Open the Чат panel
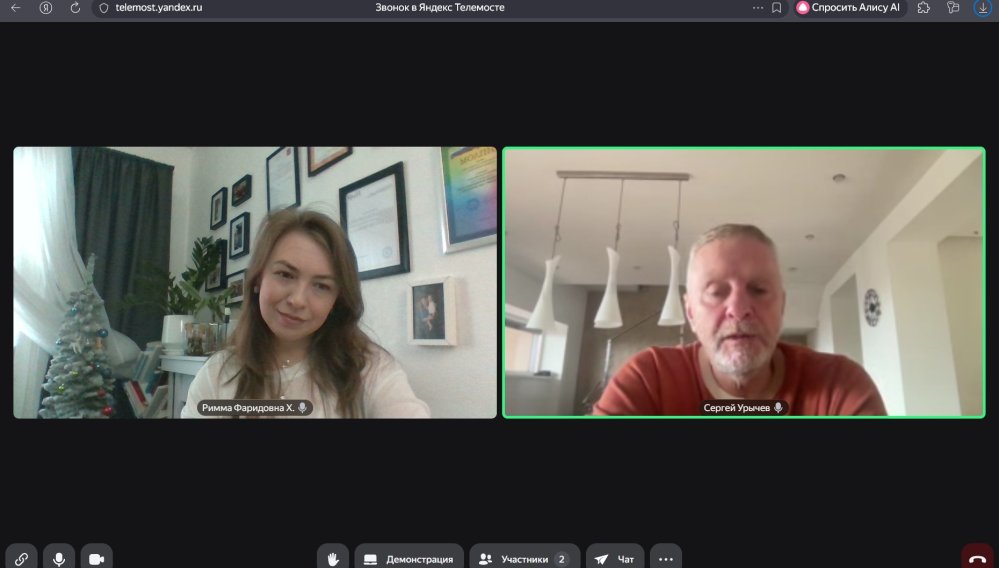 click(615, 558)
